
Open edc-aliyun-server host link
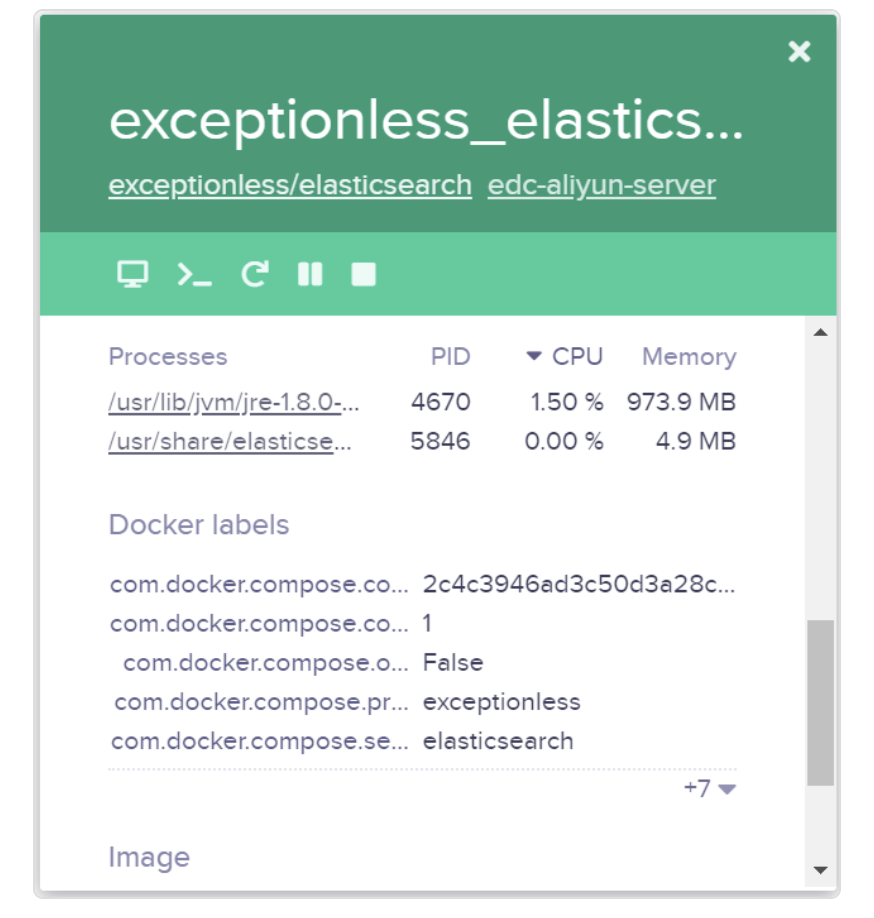602,186
